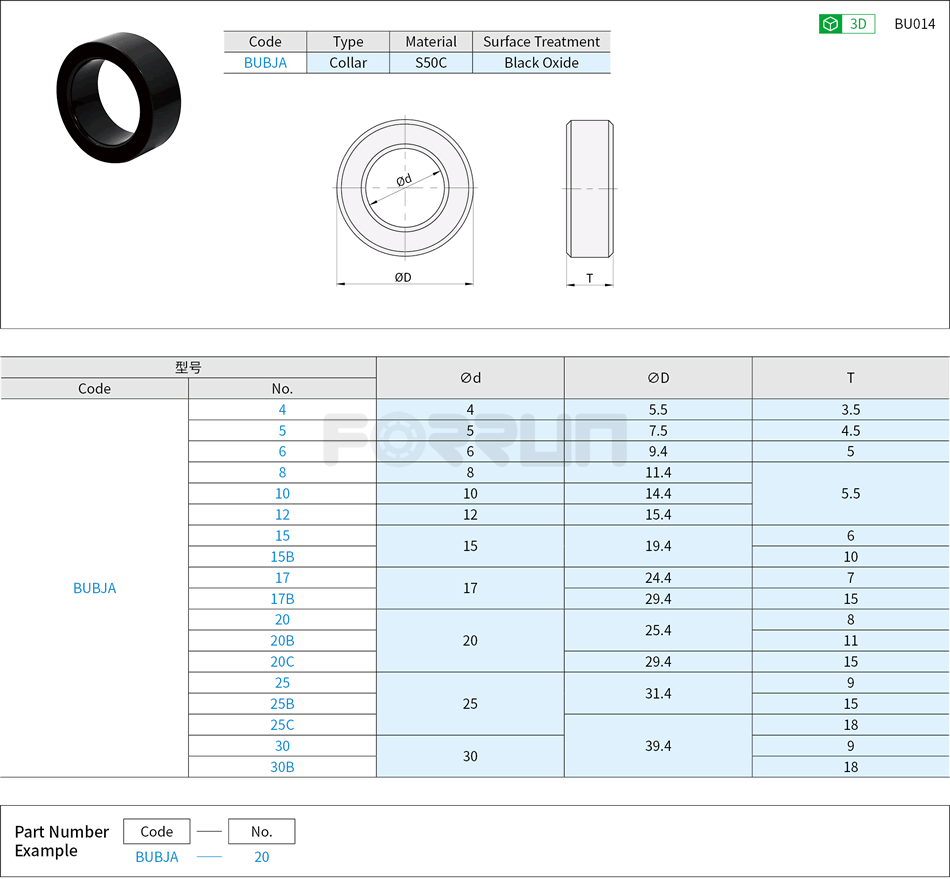Select model No. 15B

[282, 557]
